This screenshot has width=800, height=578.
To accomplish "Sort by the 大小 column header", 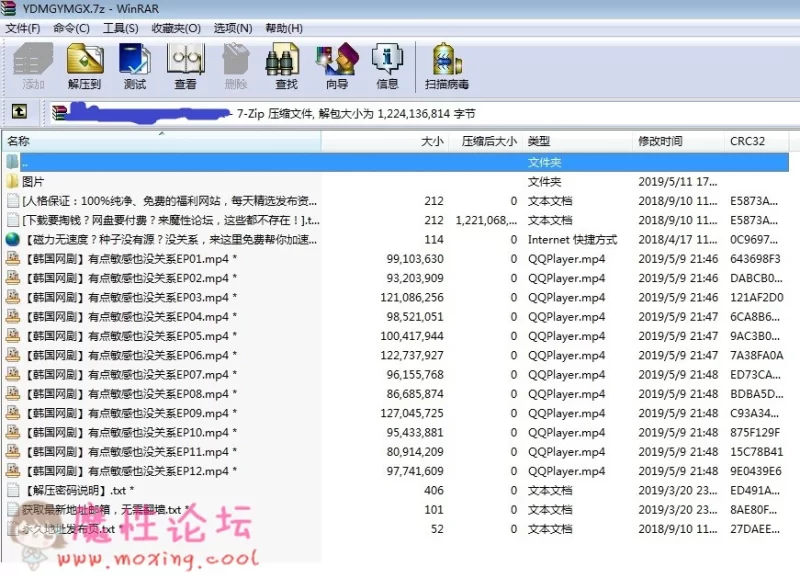I will (x=385, y=141).
